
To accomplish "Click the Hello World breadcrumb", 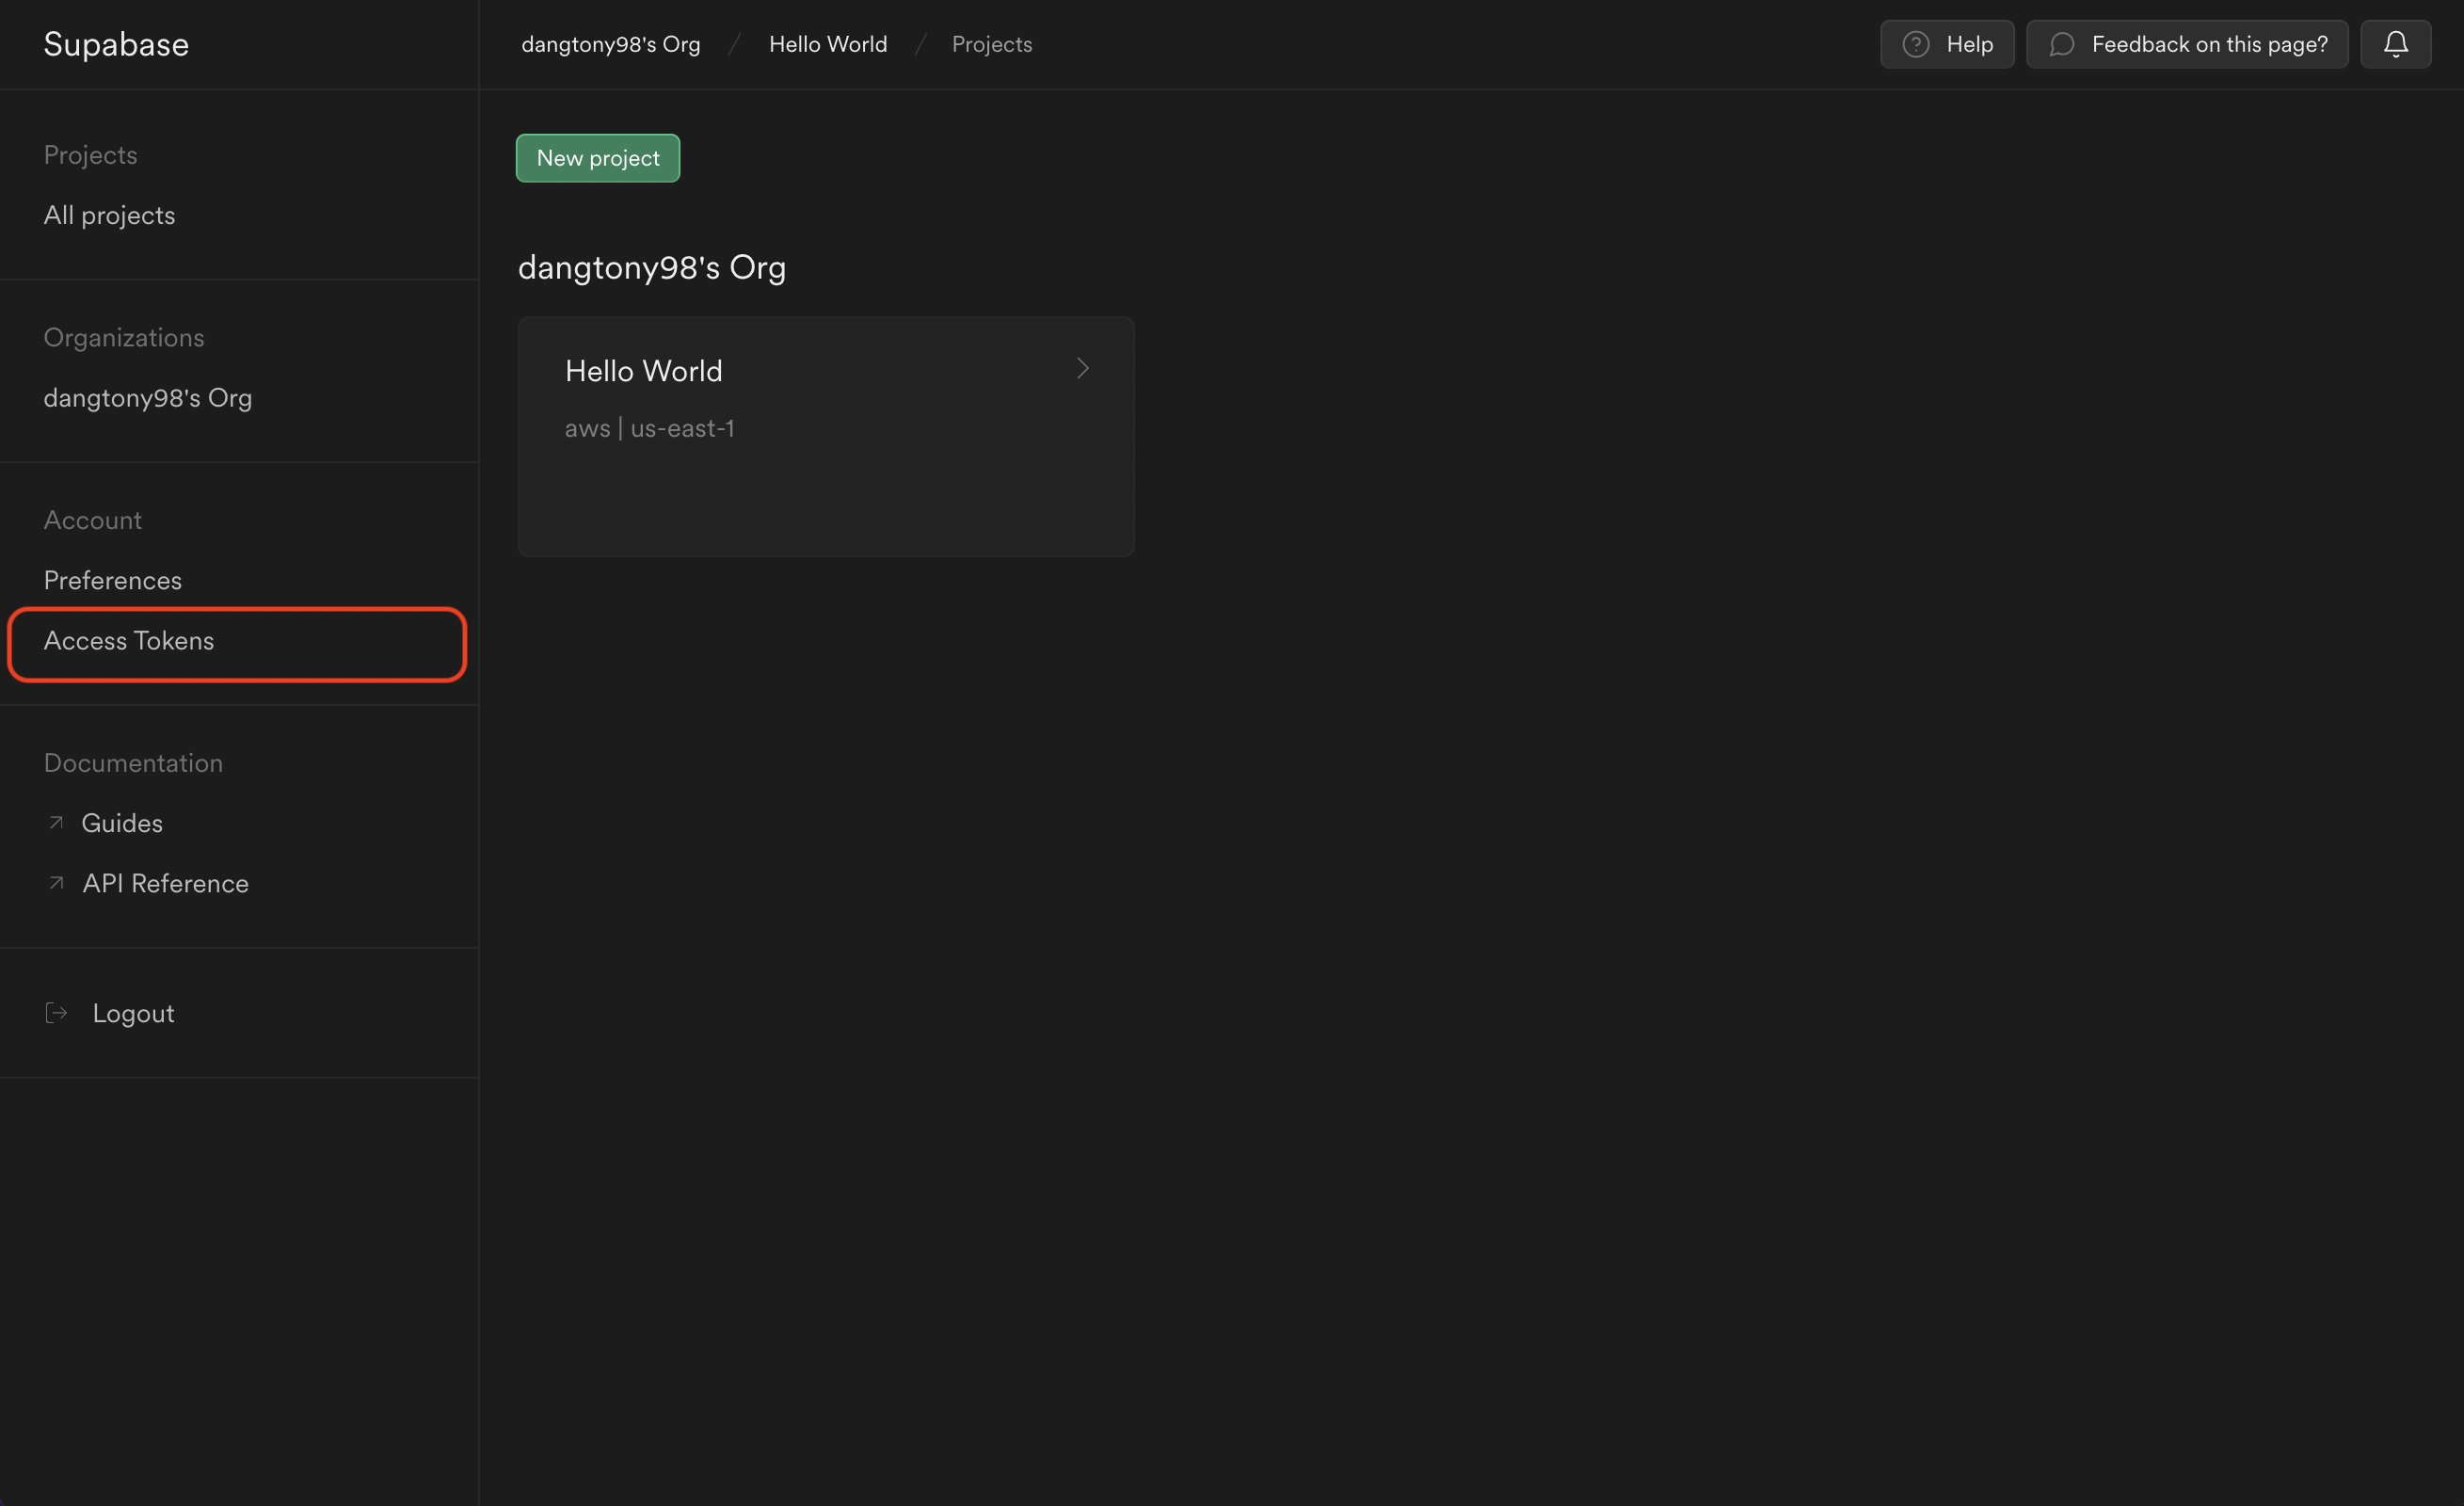I will coord(827,44).
